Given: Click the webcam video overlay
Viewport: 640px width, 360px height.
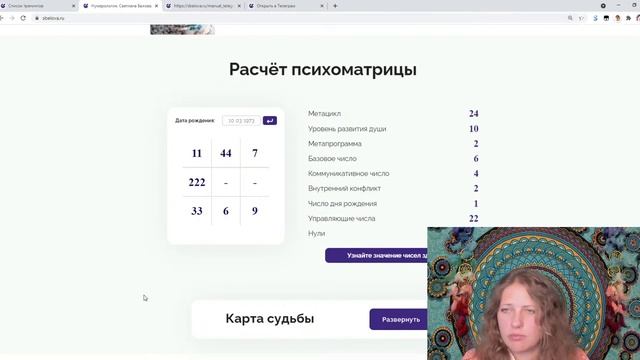Looking at the screenshot, I should point(533,293).
